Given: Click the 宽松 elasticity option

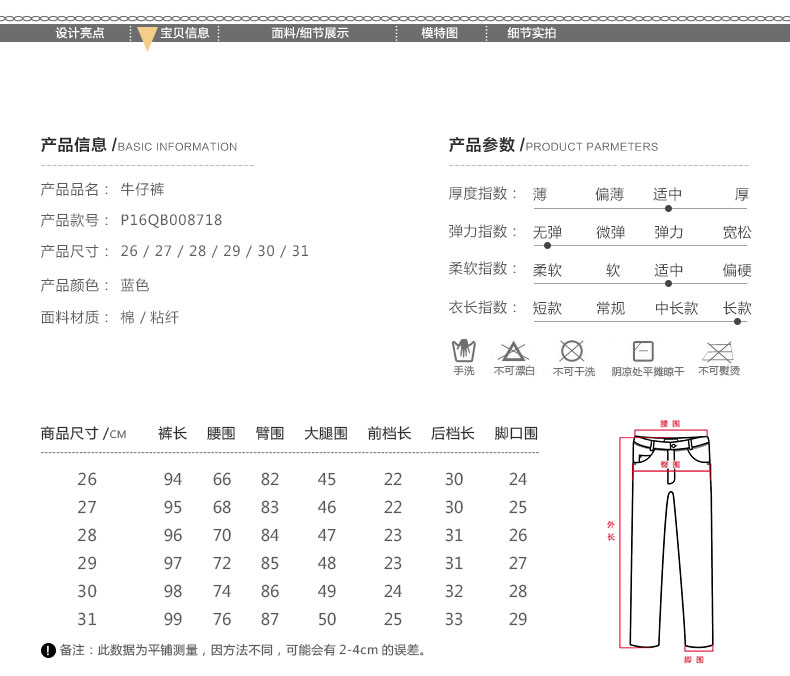Looking at the screenshot, I should (737, 232).
